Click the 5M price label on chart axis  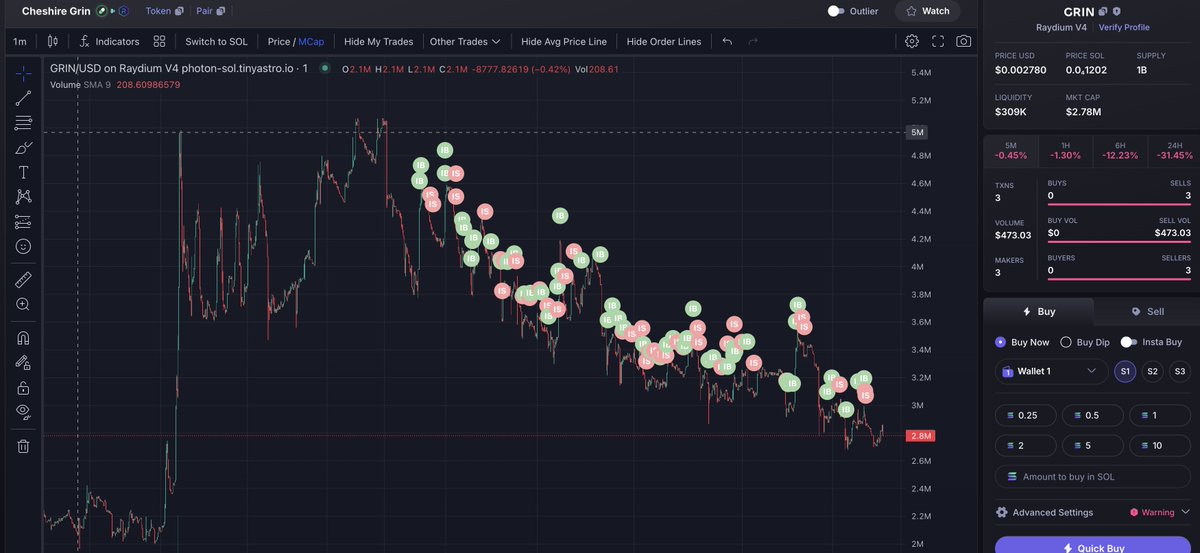[919, 132]
